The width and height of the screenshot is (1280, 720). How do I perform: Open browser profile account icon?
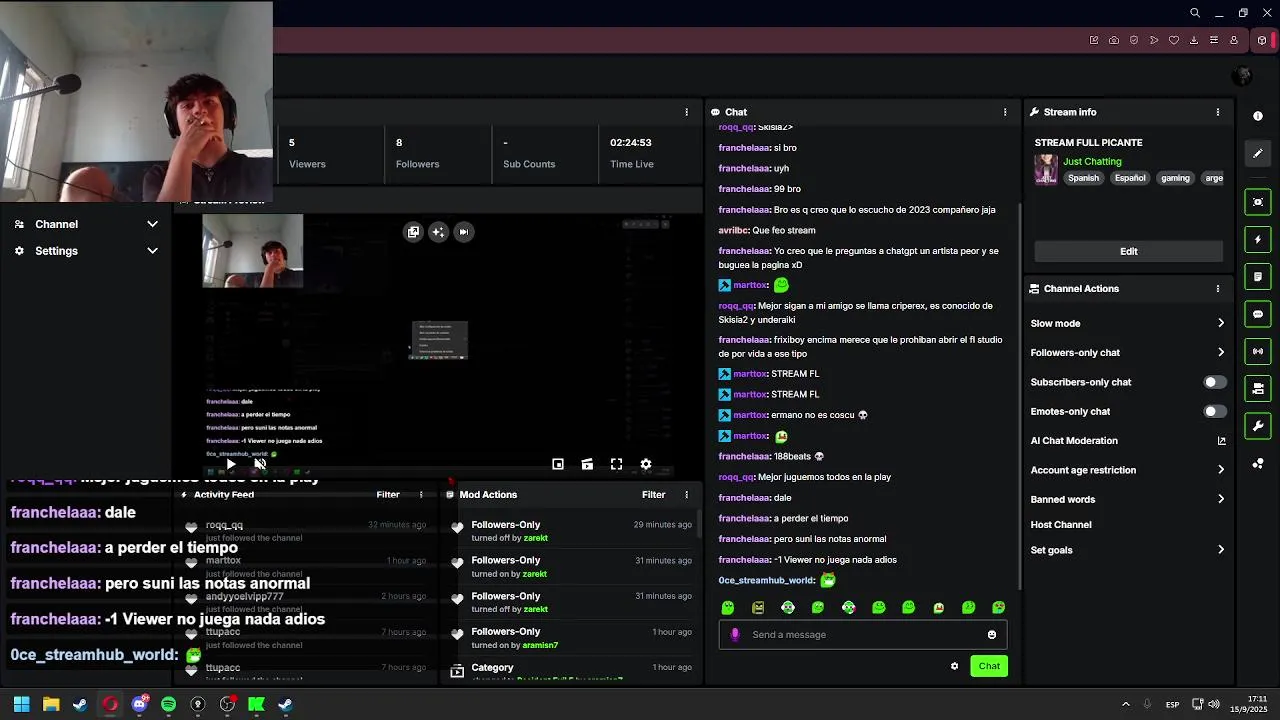click(x=1234, y=40)
